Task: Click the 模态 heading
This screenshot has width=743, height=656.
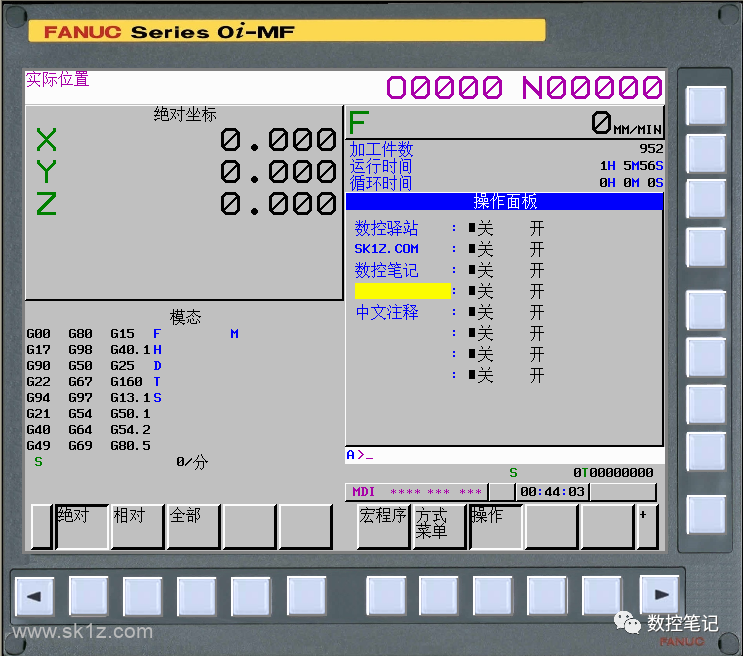Action: click(x=185, y=317)
